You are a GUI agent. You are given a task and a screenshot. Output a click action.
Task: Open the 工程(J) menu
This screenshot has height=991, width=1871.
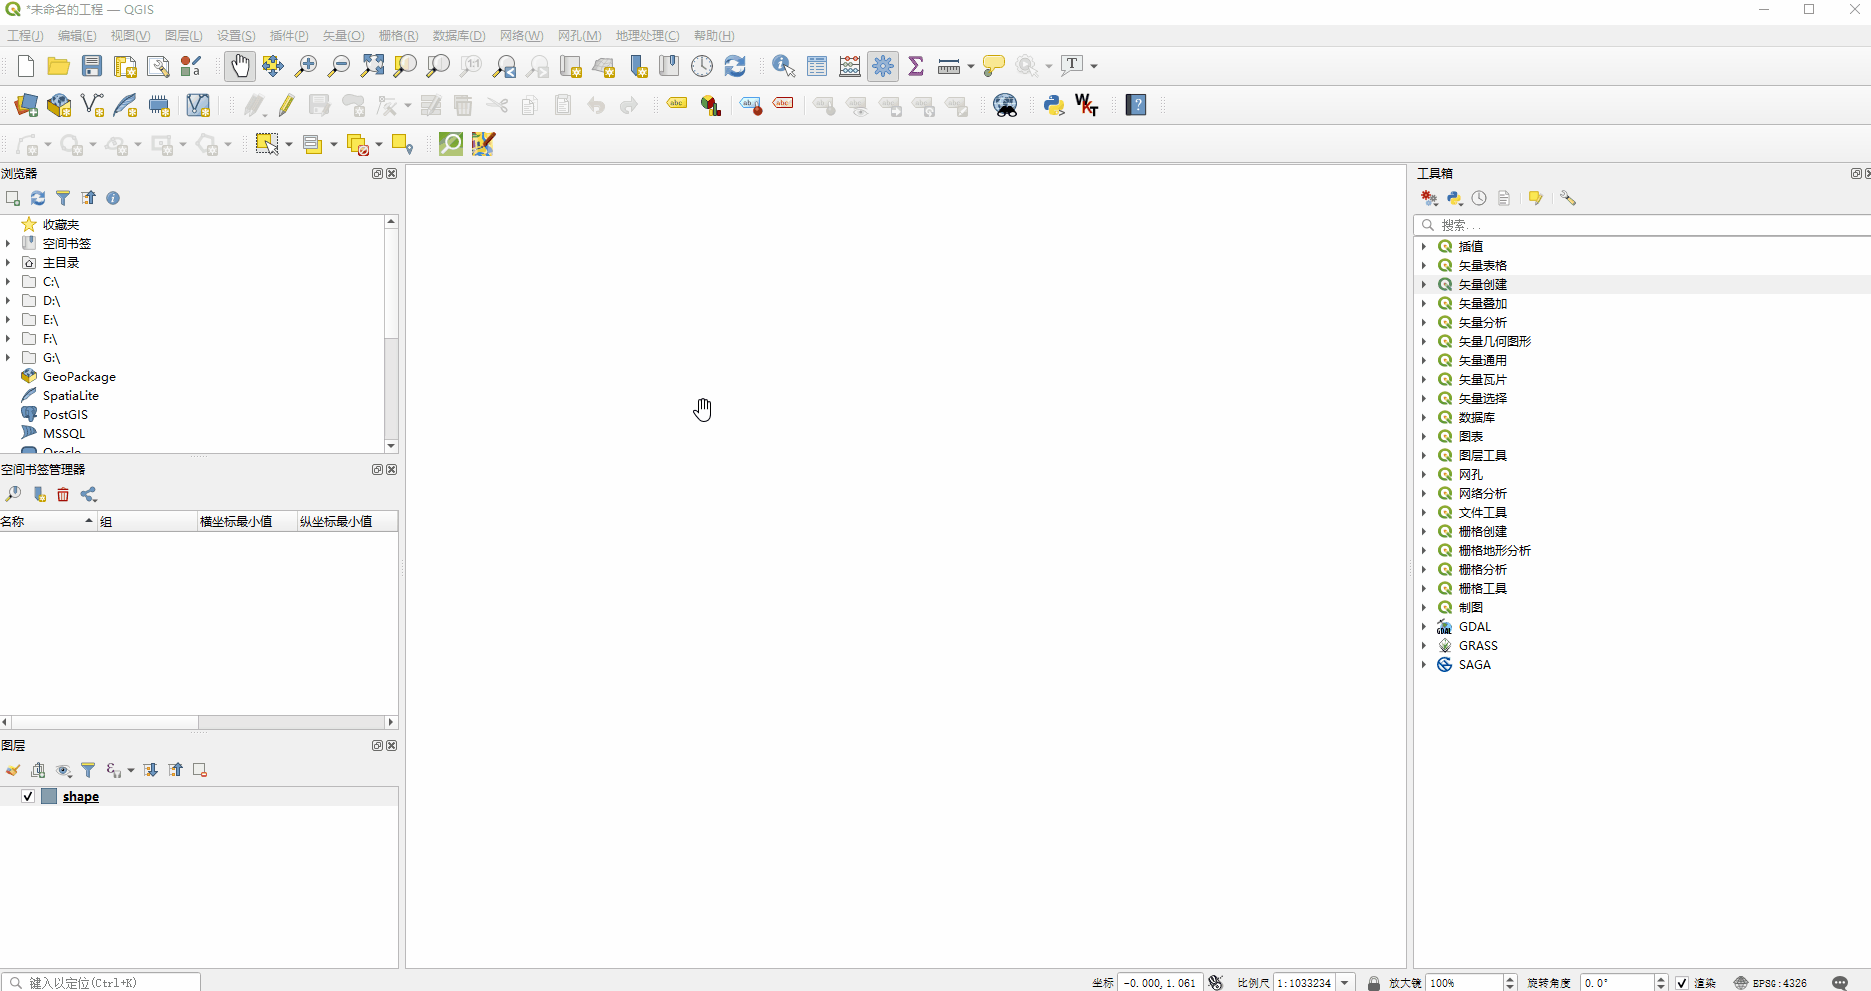click(x=26, y=36)
